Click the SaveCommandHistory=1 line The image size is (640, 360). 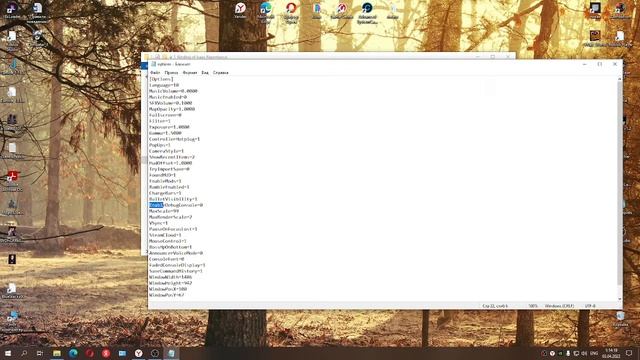click(176, 271)
